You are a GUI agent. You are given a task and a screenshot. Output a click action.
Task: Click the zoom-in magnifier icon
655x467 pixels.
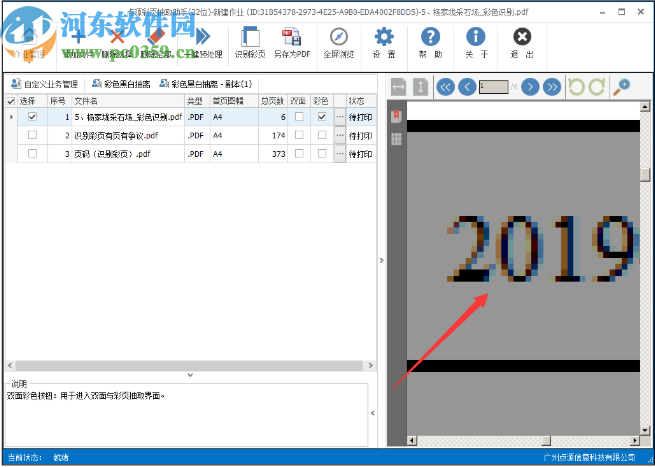point(622,87)
